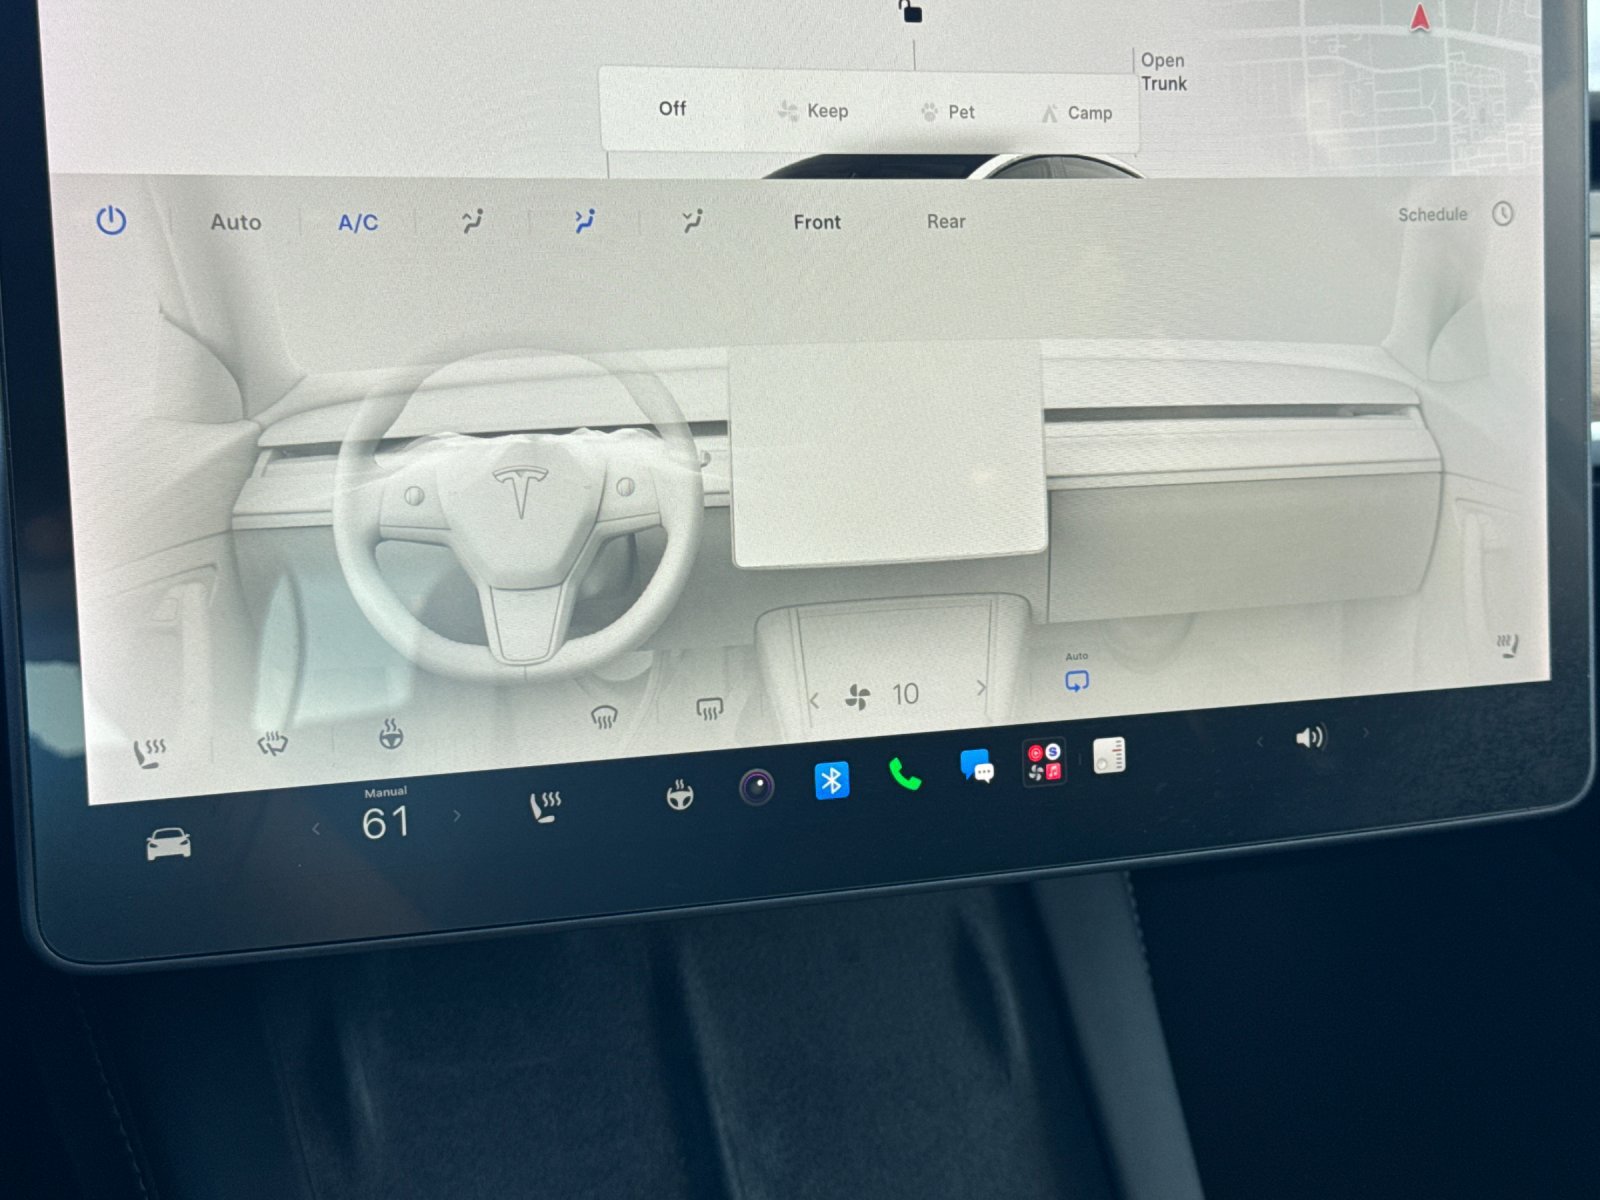Image resolution: width=1600 pixels, height=1200 pixels.
Task: Toggle windshield-level airflow vent icon
Action: [x=473, y=221]
